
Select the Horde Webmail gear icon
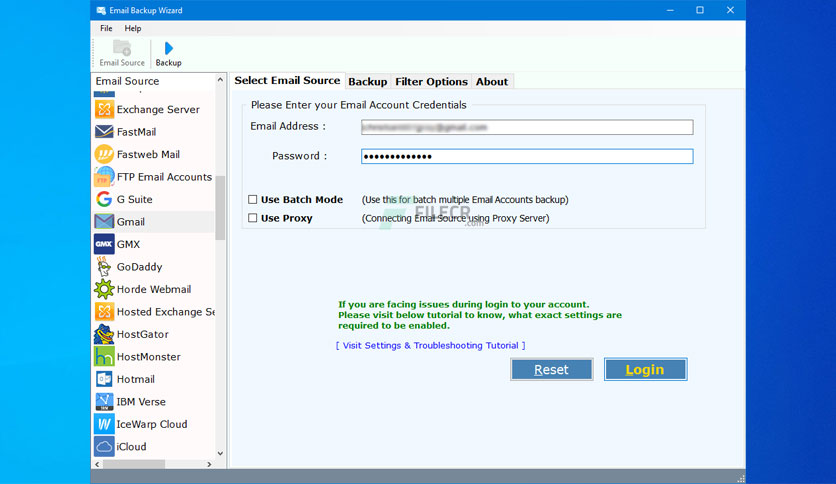point(104,289)
